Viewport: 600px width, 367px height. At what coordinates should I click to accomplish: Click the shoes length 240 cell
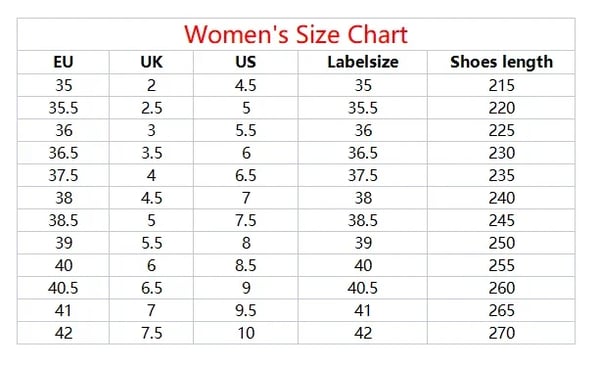501,198
